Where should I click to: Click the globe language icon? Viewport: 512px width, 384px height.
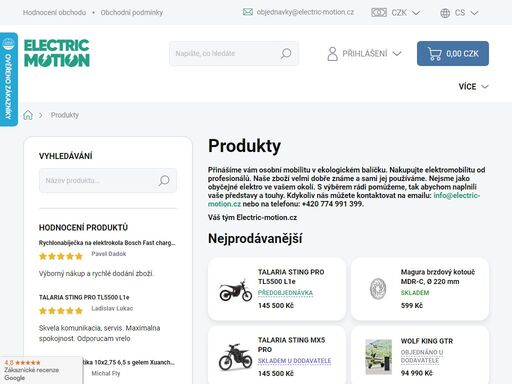(x=445, y=13)
